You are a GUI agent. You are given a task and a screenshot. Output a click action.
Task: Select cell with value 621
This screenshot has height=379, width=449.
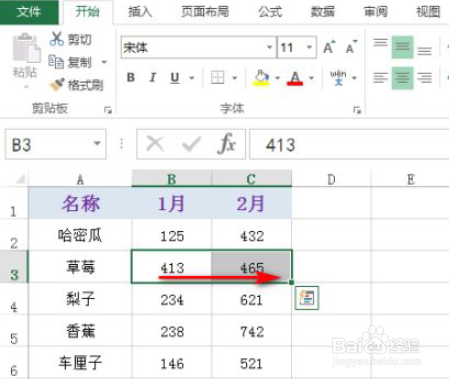[252, 299]
